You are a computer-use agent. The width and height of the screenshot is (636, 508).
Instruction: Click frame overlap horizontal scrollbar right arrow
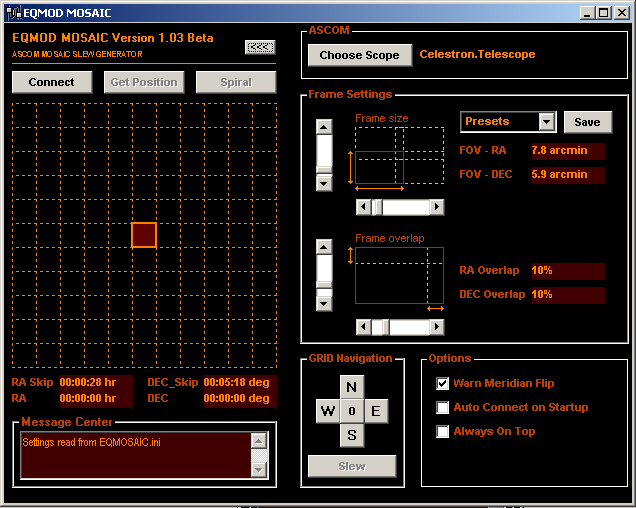437,327
